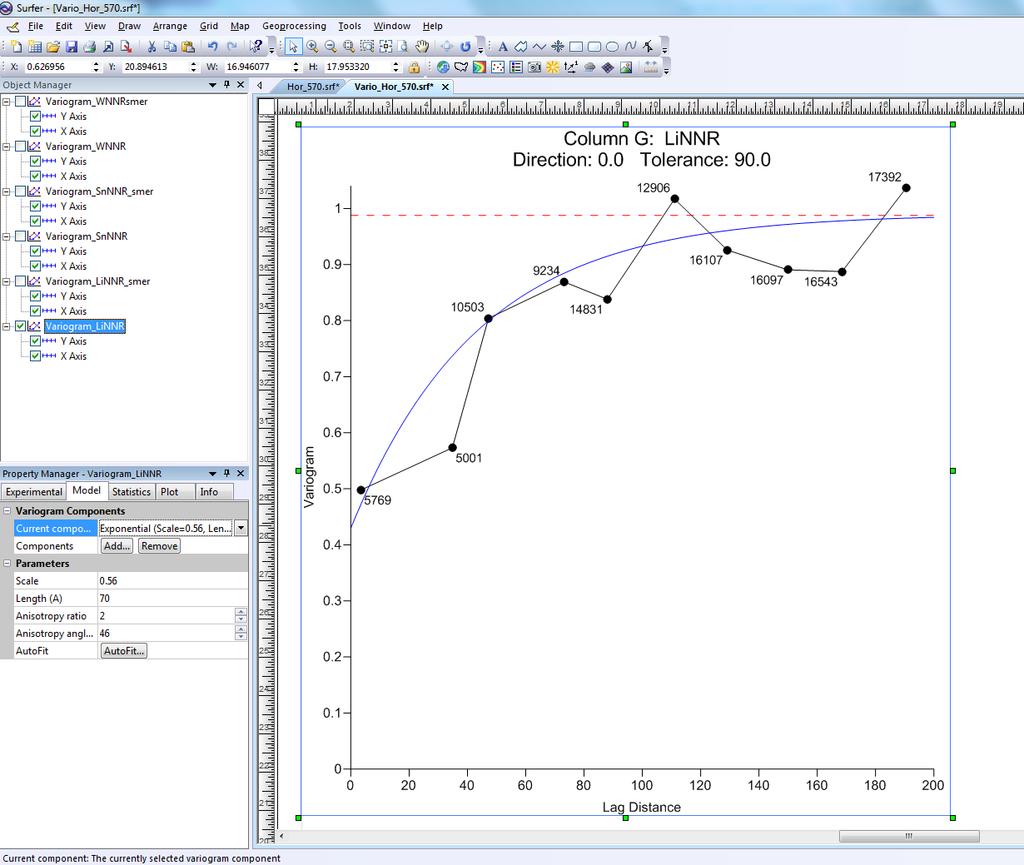
Task: Pin the Object Manager panel
Action: tap(227, 85)
